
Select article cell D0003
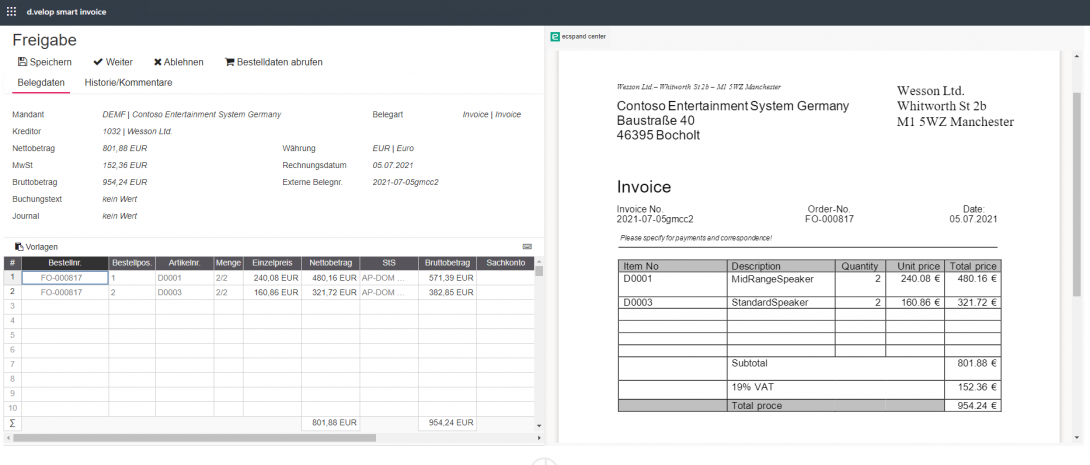(x=184, y=293)
